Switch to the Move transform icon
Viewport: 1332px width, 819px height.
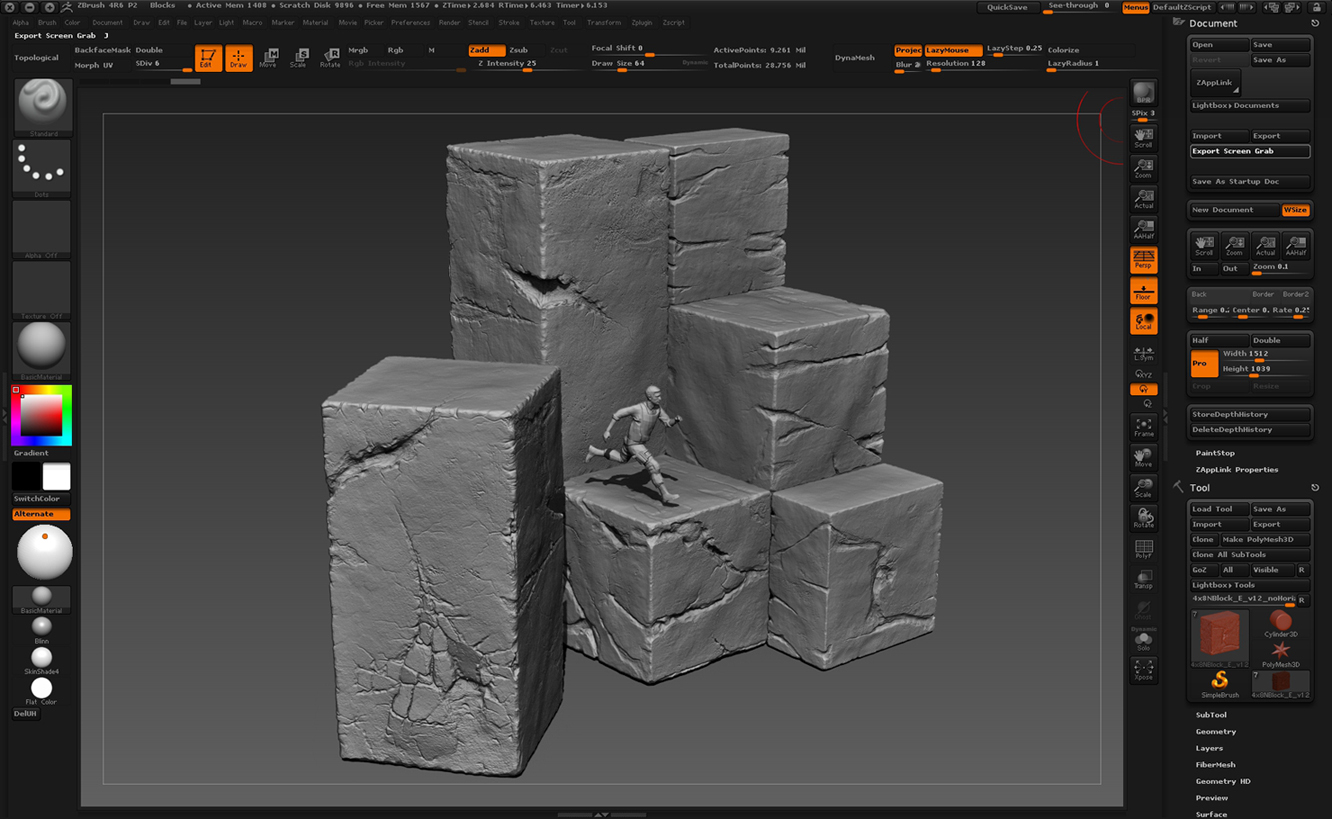coord(268,58)
